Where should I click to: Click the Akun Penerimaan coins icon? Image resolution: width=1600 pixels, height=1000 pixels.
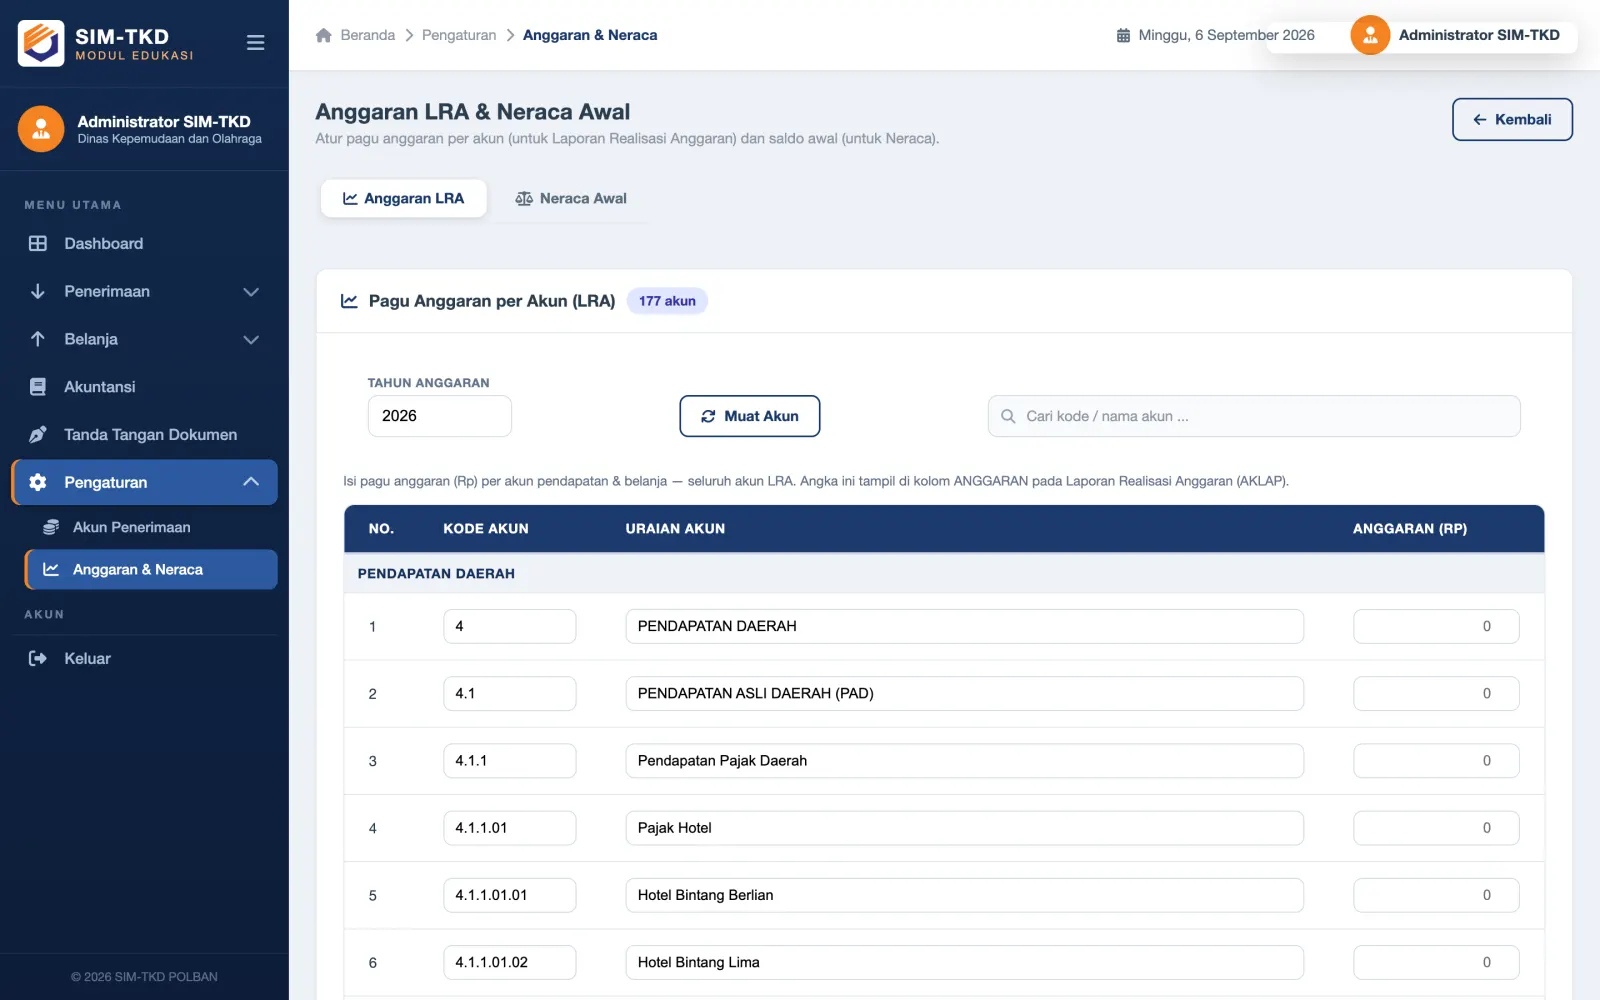(x=51, y=527)
